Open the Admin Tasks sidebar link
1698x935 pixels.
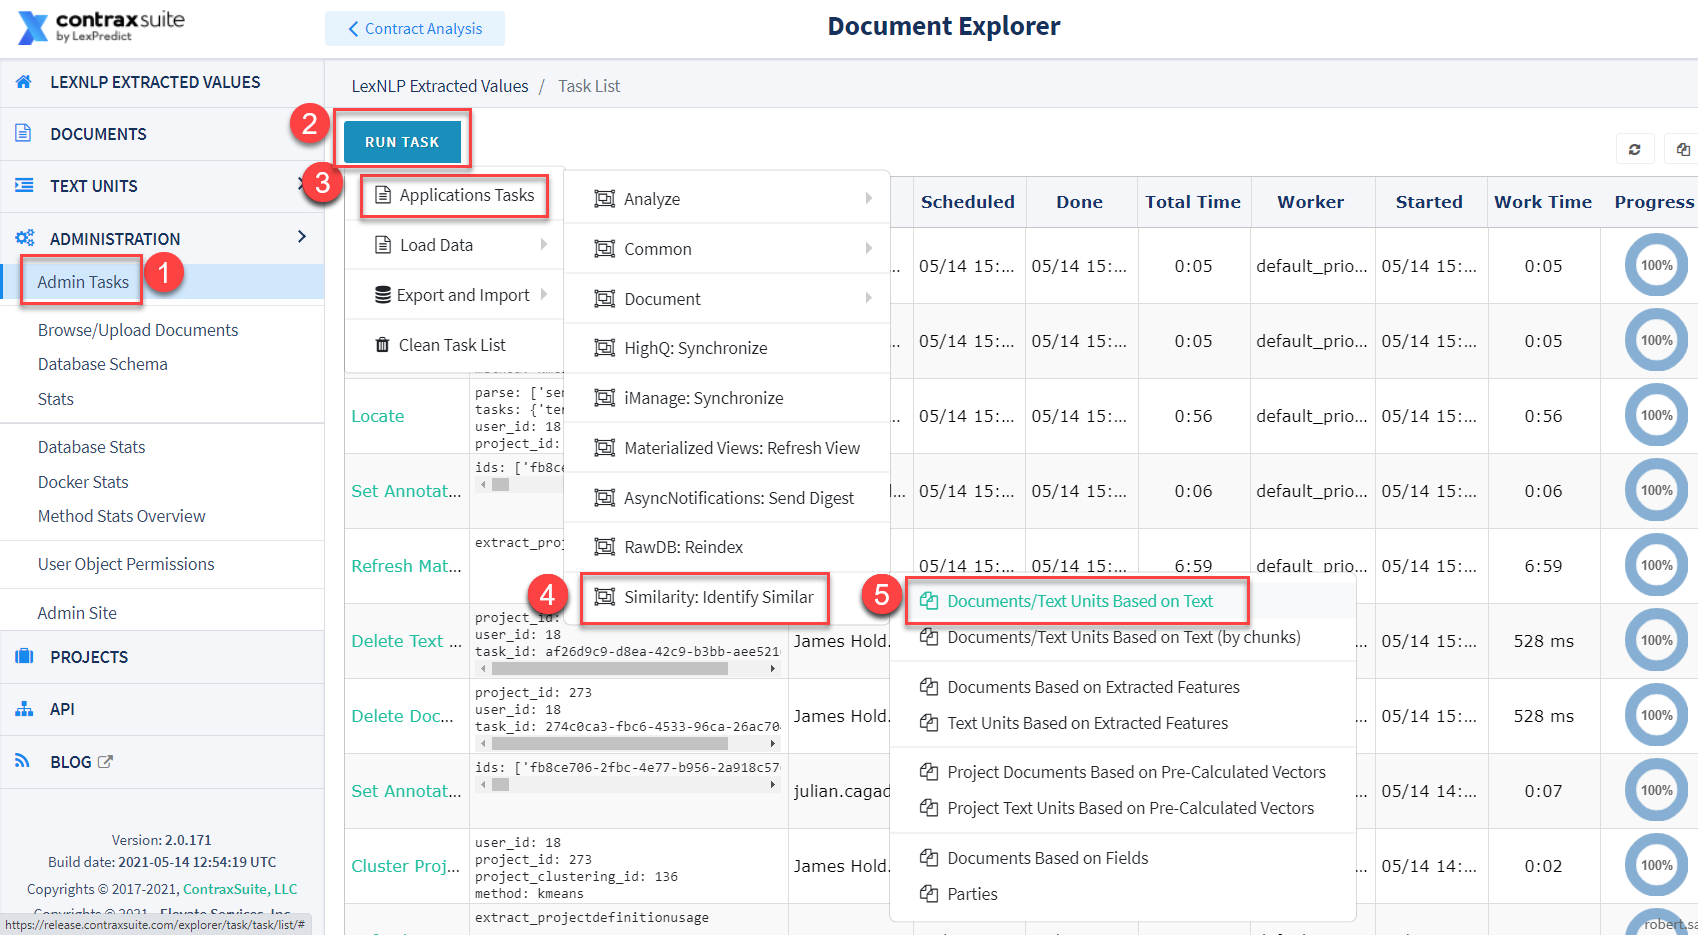[x=83, y=282]
